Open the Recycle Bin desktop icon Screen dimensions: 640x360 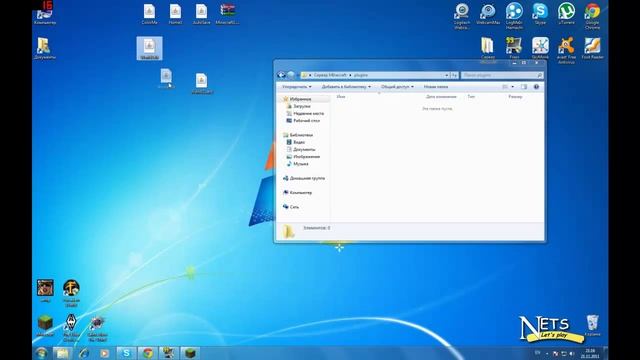click(592, 325)
